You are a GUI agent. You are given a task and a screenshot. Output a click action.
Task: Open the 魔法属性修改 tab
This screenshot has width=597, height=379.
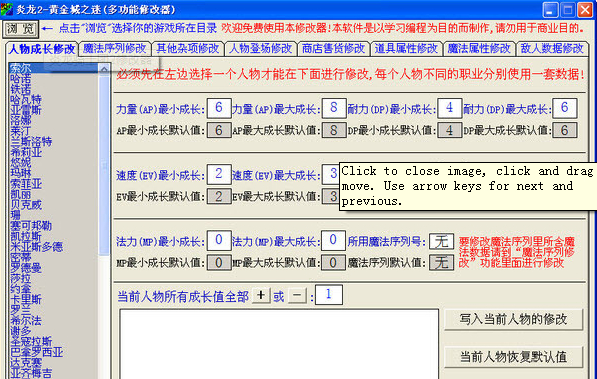pos(479,49)
